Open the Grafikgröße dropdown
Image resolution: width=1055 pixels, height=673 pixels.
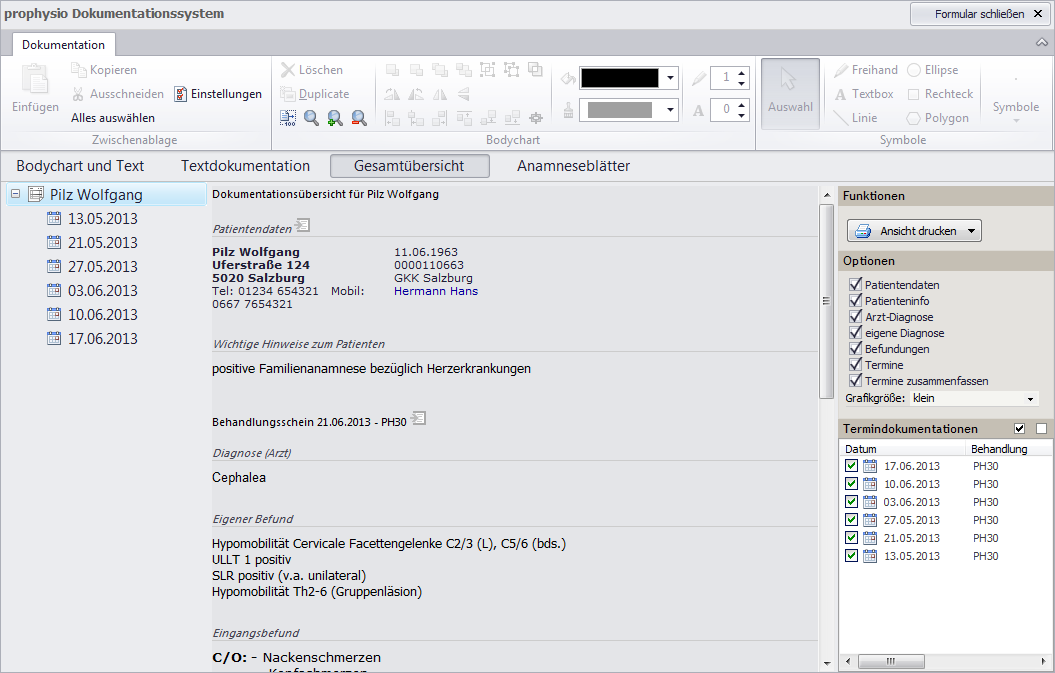coord(973,398)
